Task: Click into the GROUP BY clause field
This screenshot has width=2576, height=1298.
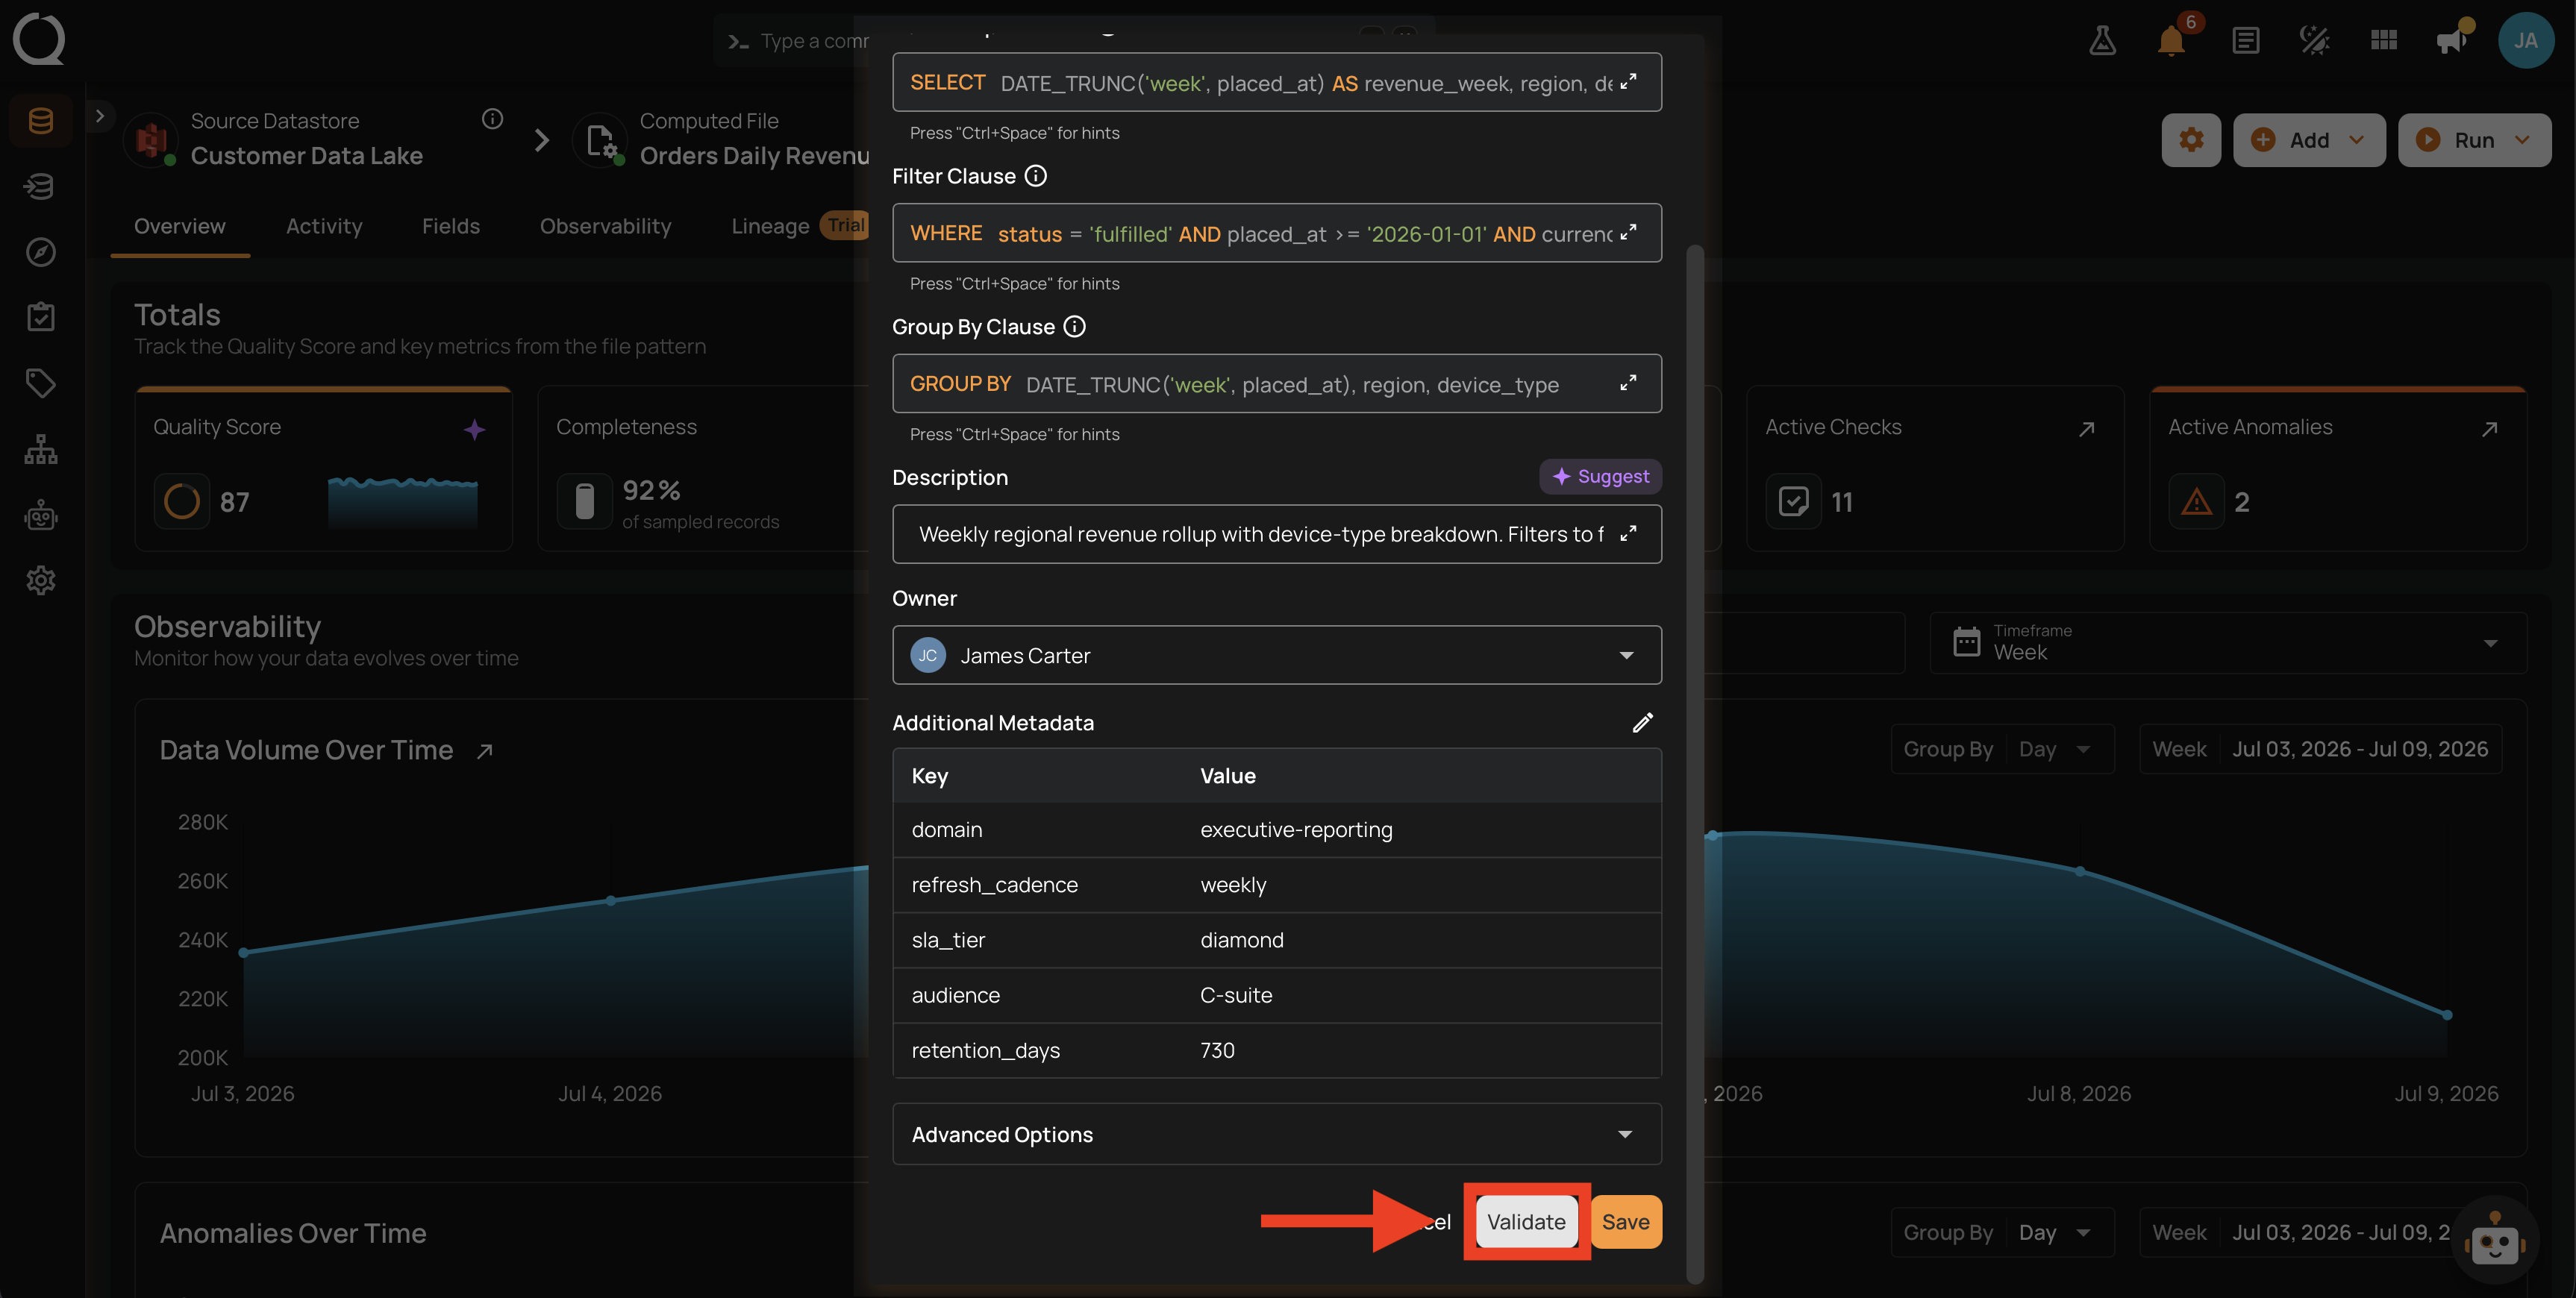Action: click(x=1277, y=384)
